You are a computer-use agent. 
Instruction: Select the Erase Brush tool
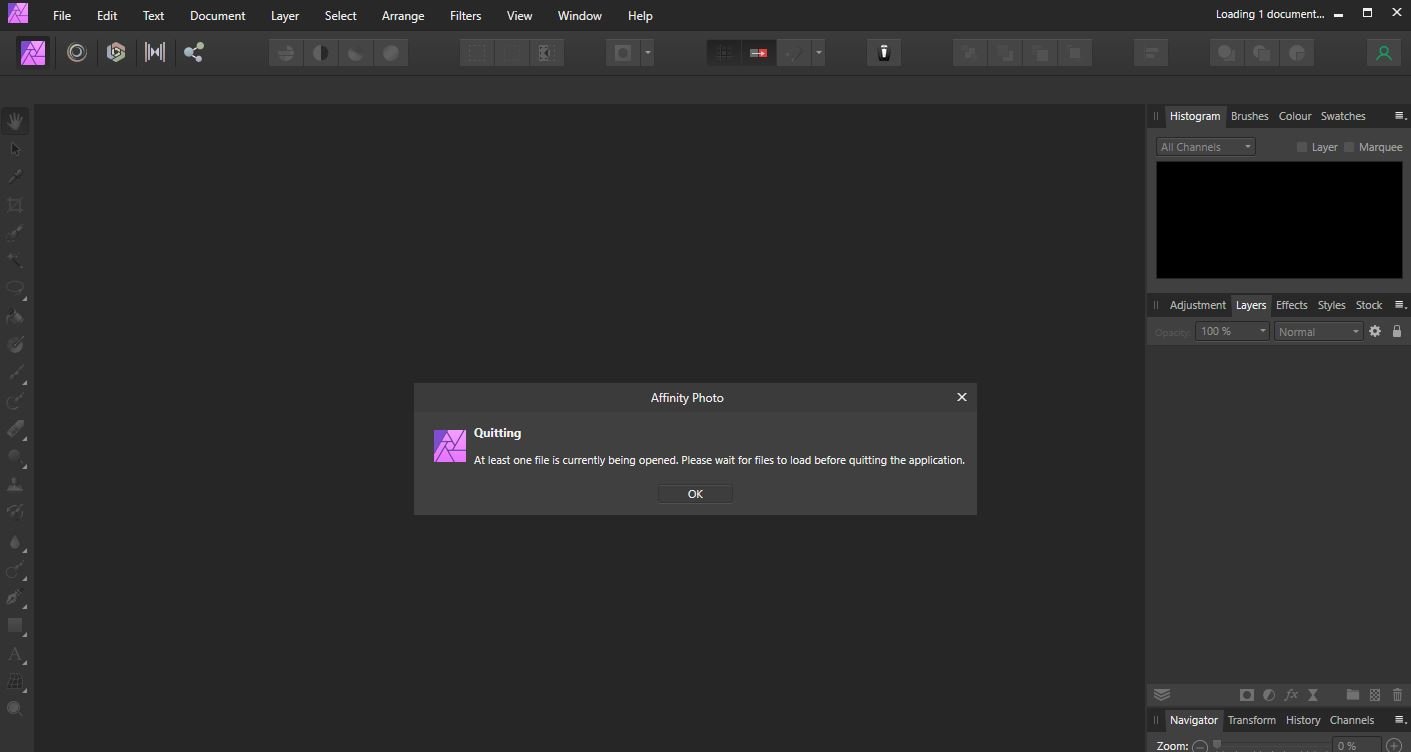coord(15,429)
